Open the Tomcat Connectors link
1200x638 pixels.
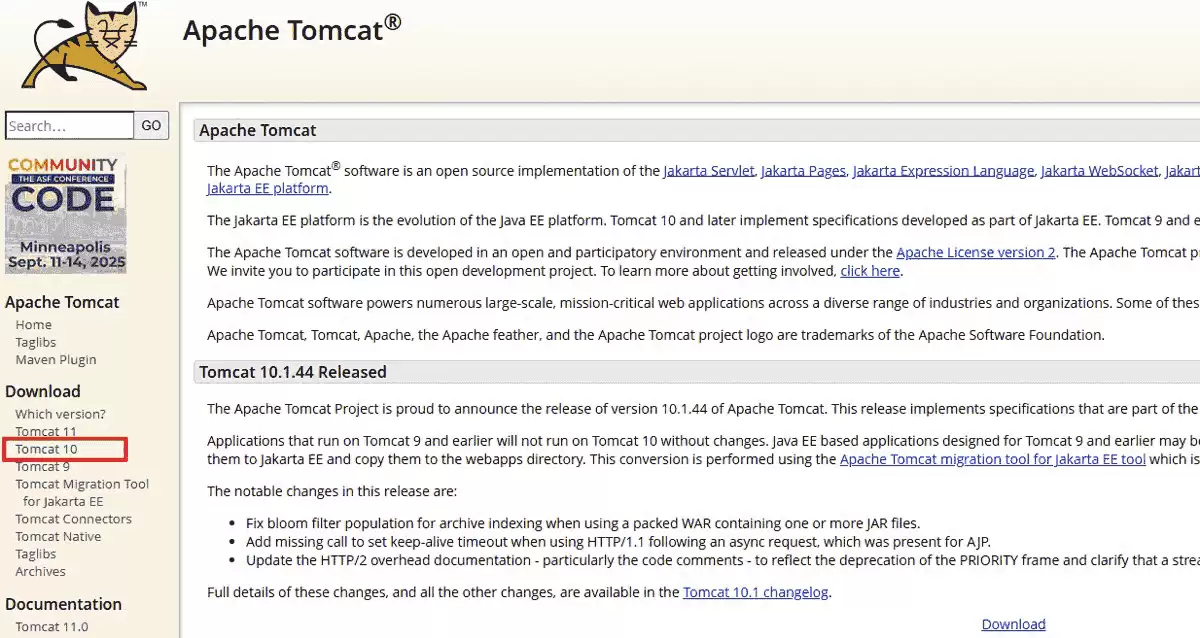click(x=73, y=518)
